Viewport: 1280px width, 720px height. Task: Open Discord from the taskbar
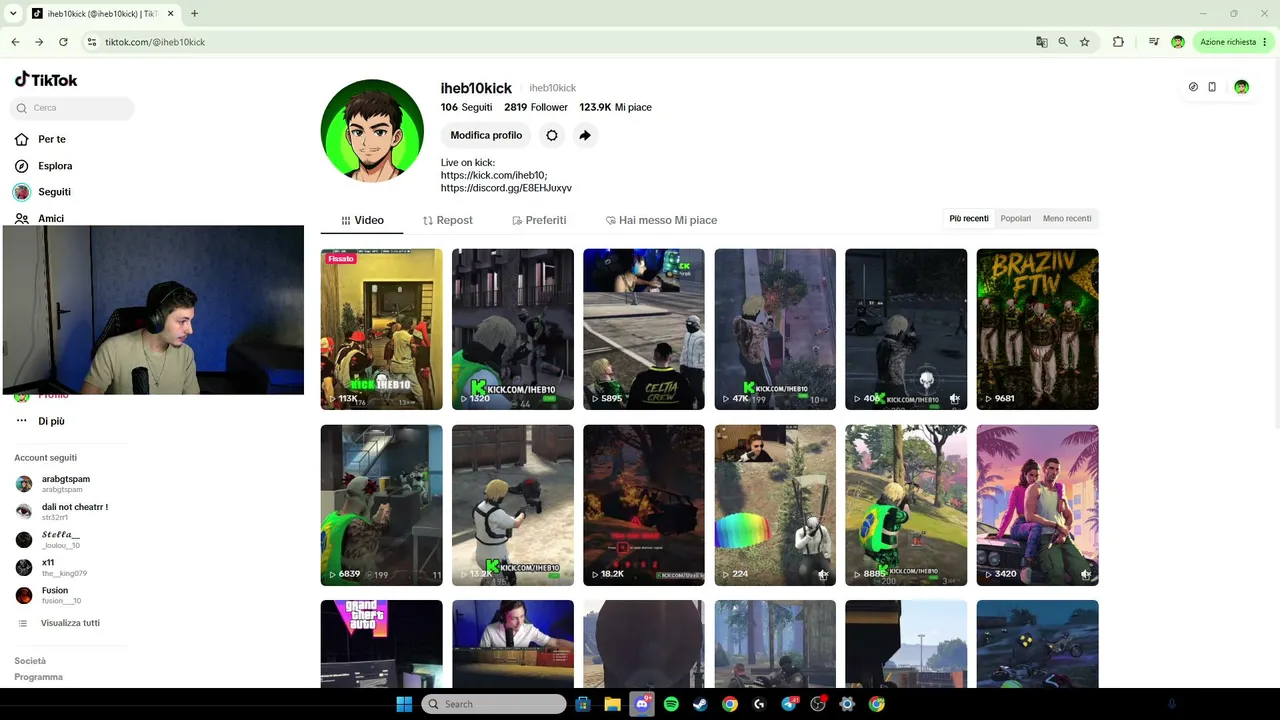coord(642,704)
